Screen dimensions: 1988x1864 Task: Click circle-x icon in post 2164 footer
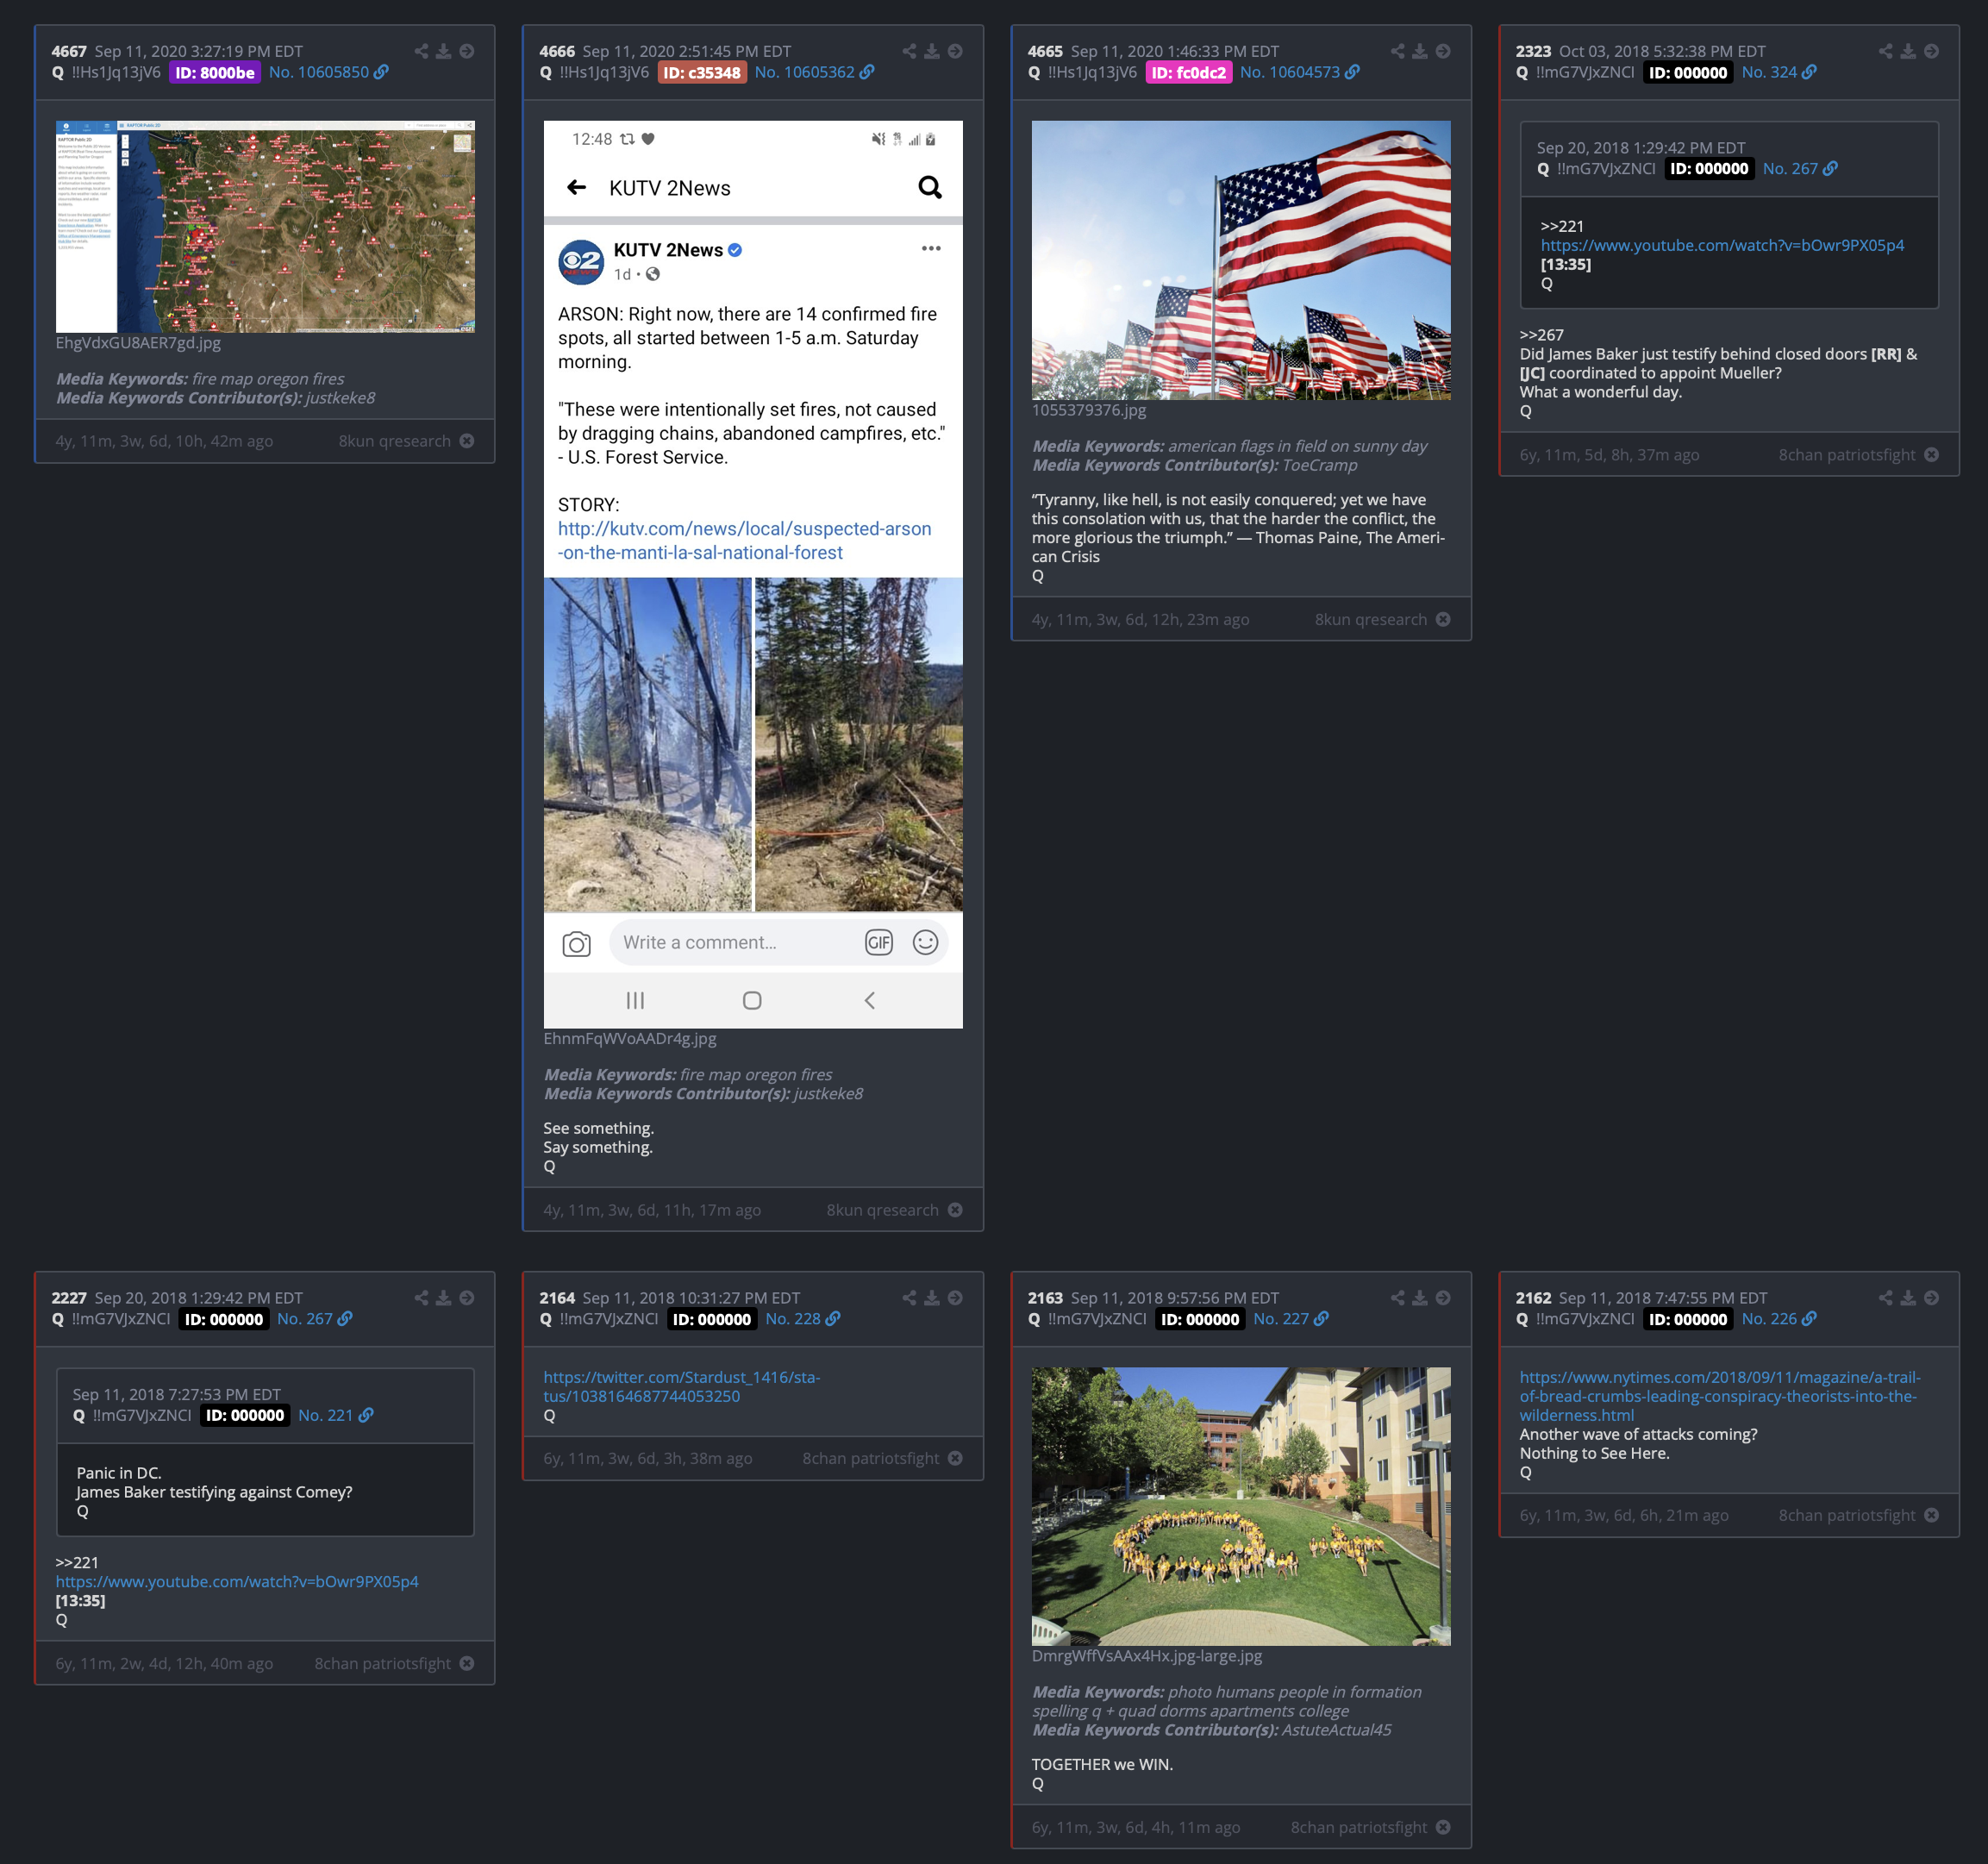pos(955,1459)
